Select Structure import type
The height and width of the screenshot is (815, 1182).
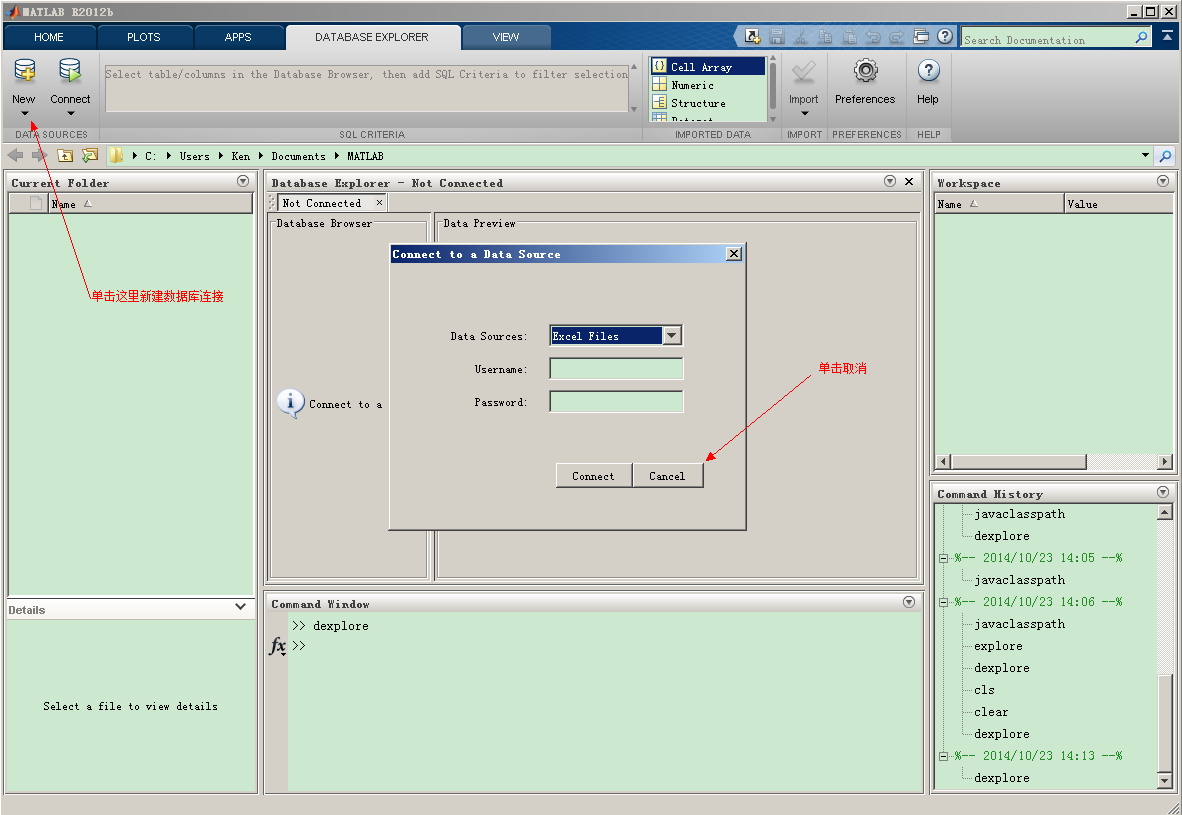pyautogui.click(x=708, y=103)
